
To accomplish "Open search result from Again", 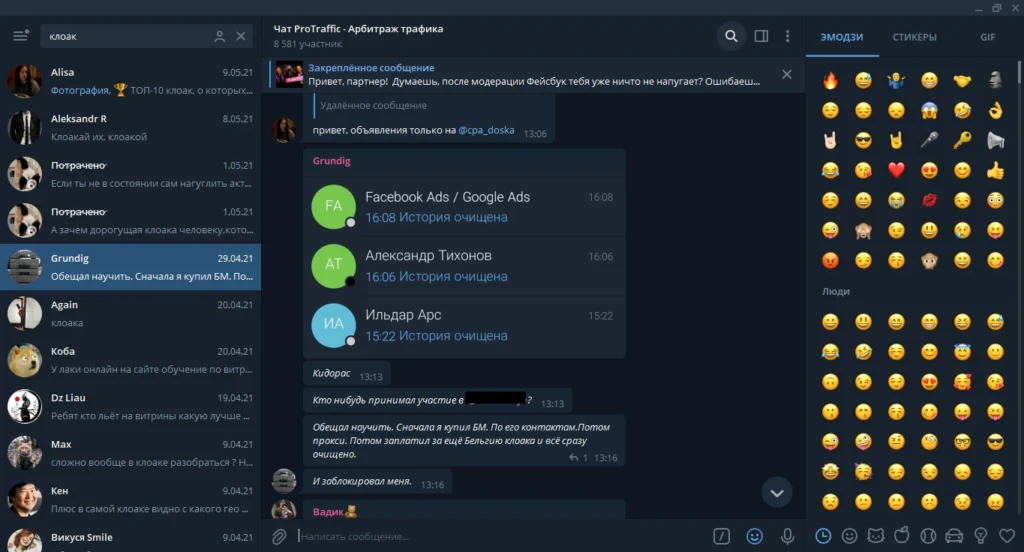I will pyautogui.click(x=131, y=314).
